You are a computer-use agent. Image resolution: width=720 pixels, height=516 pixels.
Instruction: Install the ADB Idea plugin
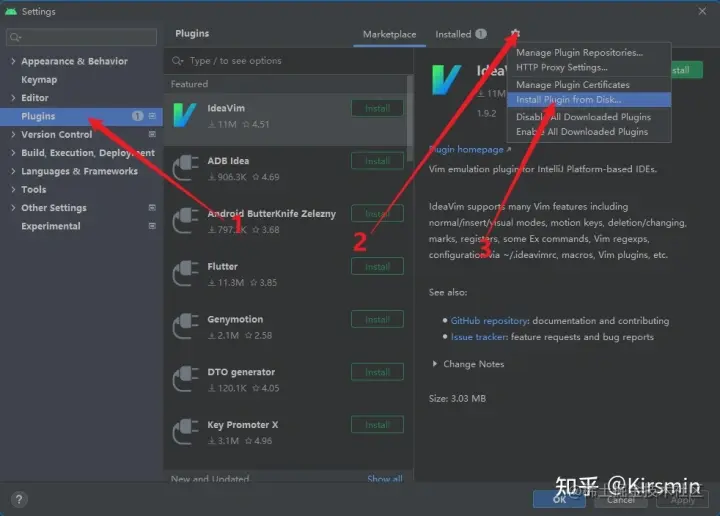coord(377,161)
